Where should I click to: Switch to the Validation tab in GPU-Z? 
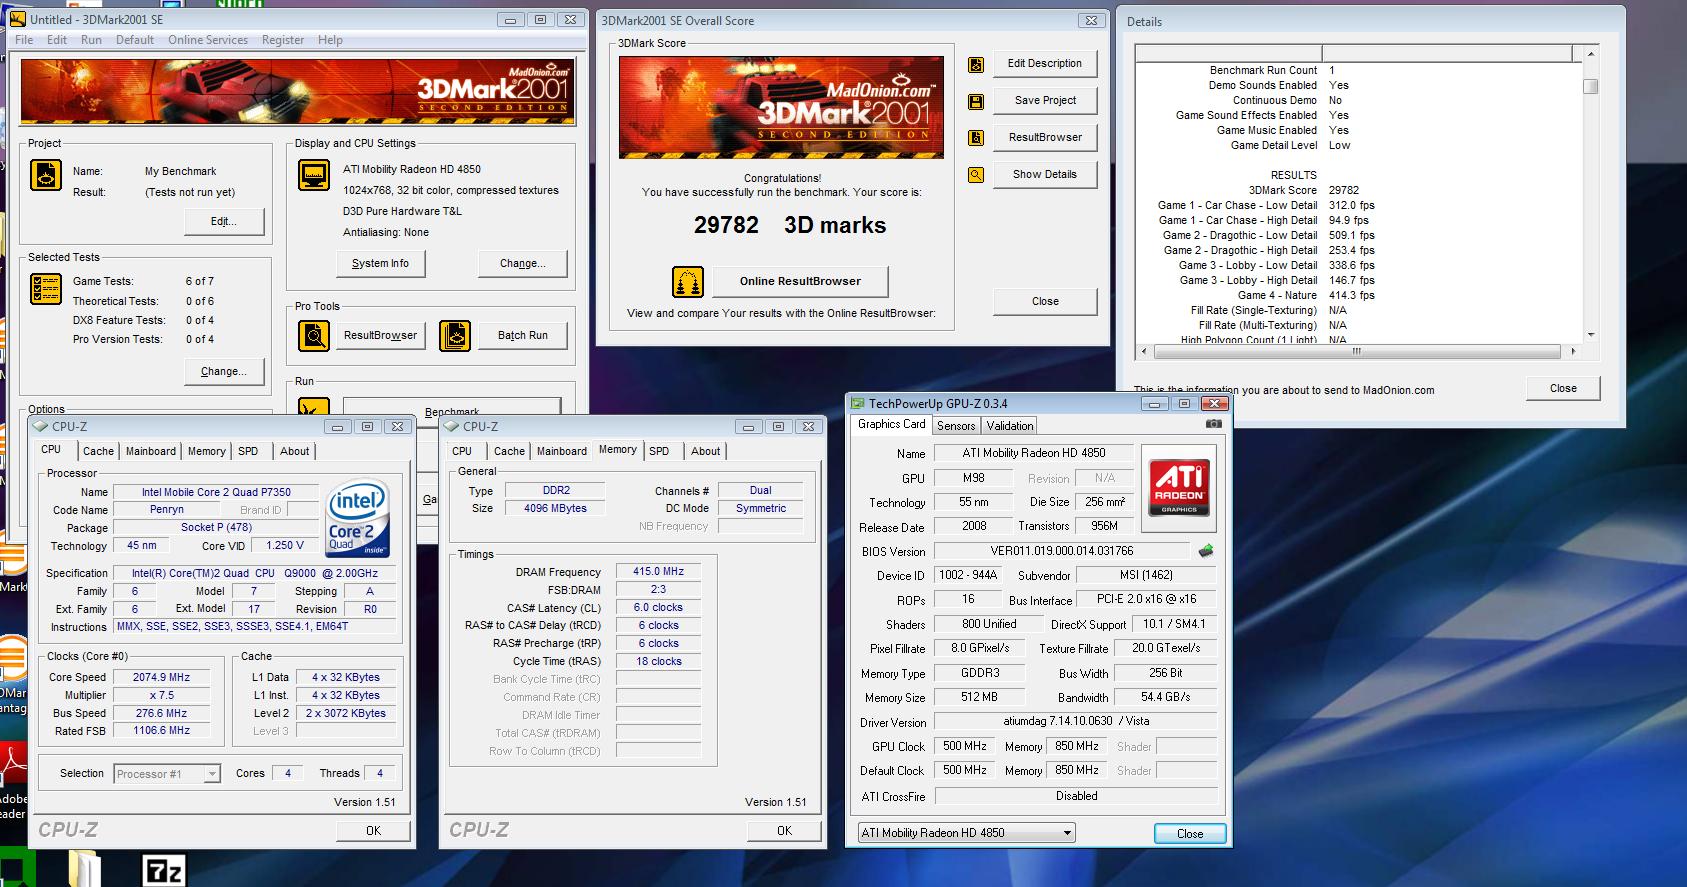click(1010, 426)
